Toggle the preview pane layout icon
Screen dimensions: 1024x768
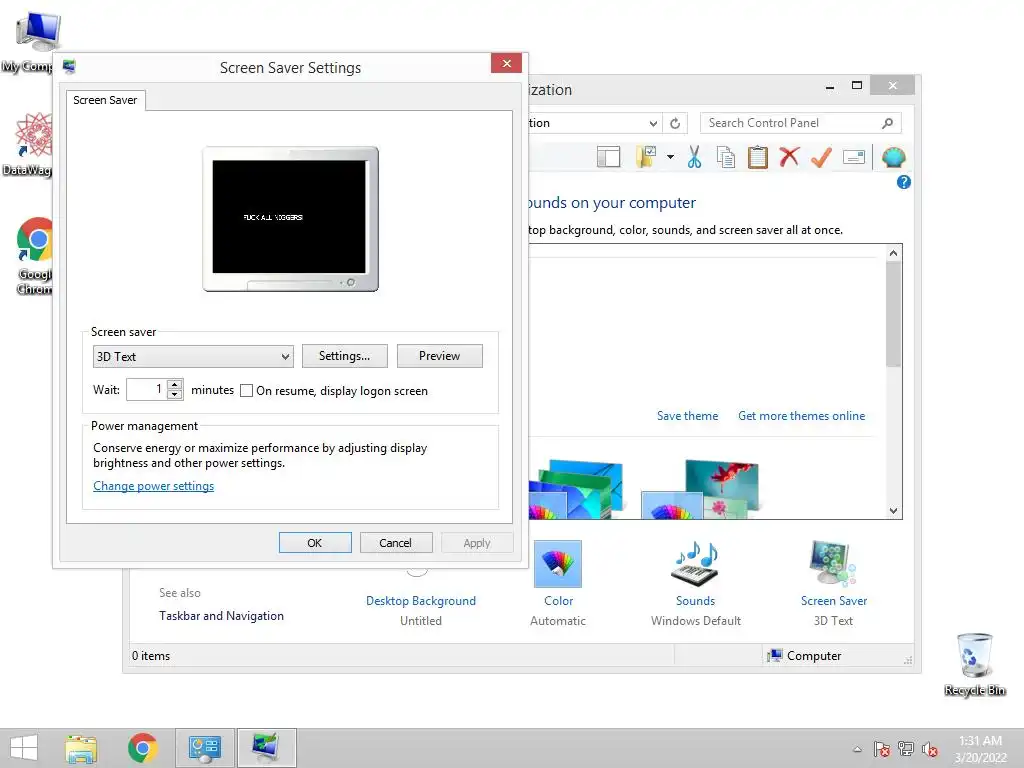608,157
